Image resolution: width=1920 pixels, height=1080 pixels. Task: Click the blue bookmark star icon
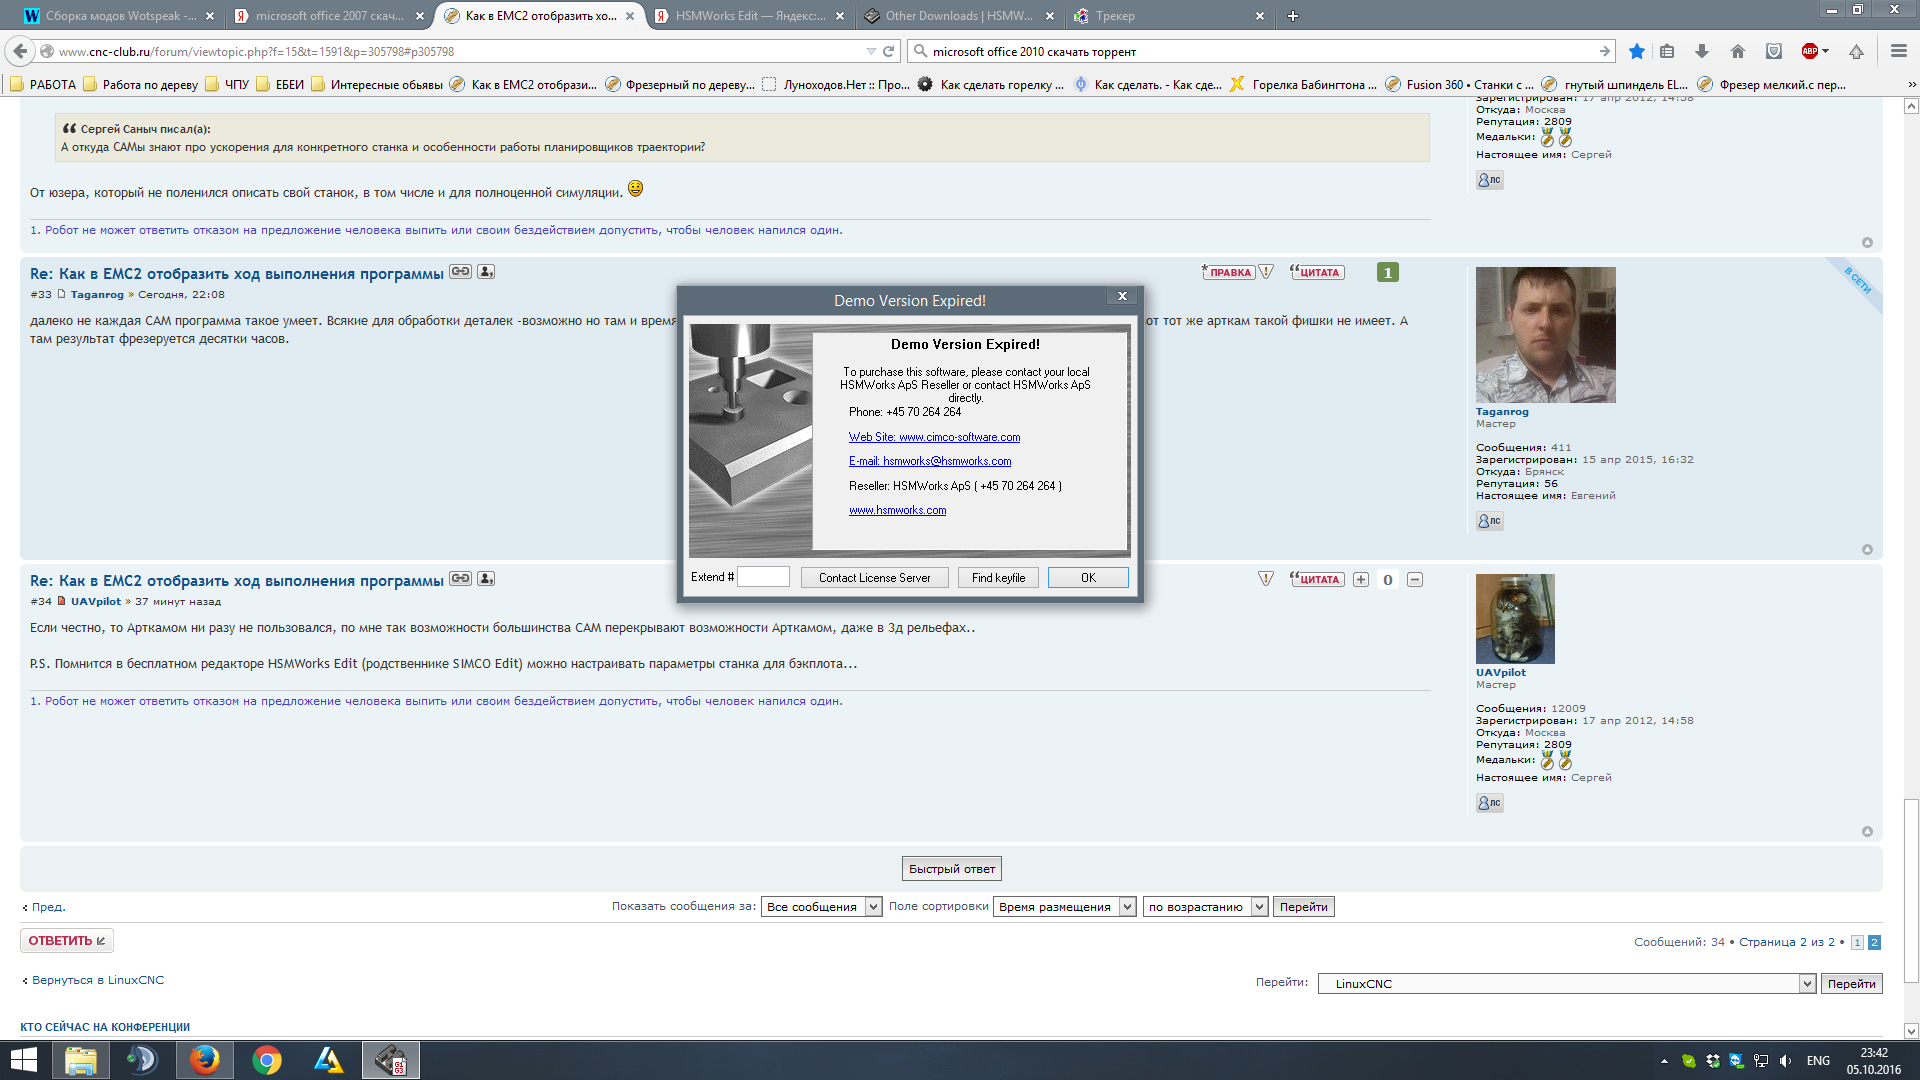tap(1636, 51)
